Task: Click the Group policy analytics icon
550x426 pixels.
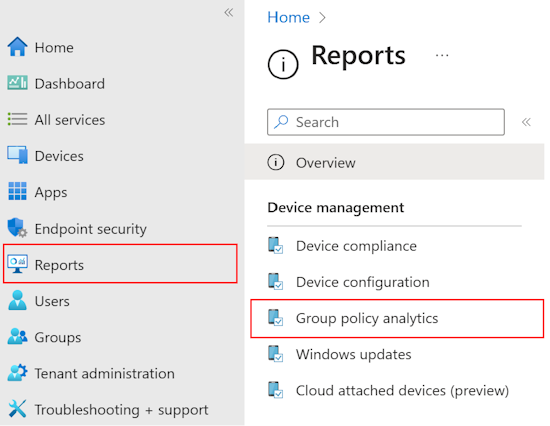Action: click(276, 318)
